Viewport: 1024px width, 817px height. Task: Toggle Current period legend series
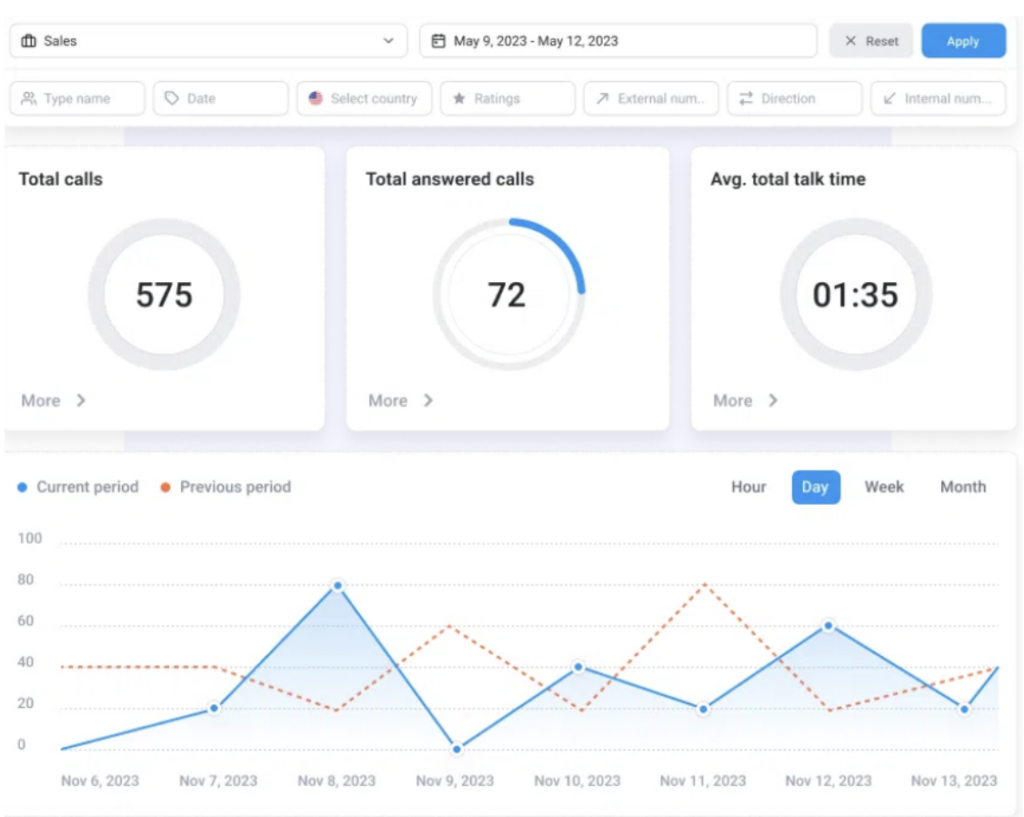coord(78,487)
